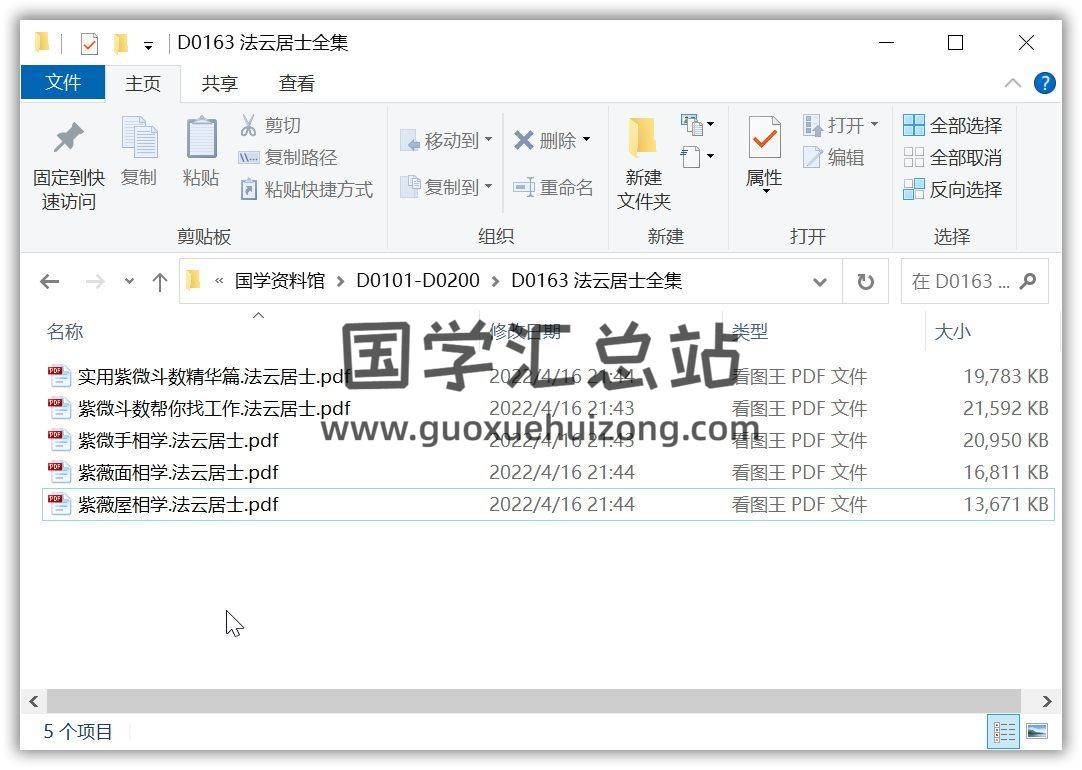
Task: Click PDF icon of 紫薇面相学 file
Action: coord(59,473)
